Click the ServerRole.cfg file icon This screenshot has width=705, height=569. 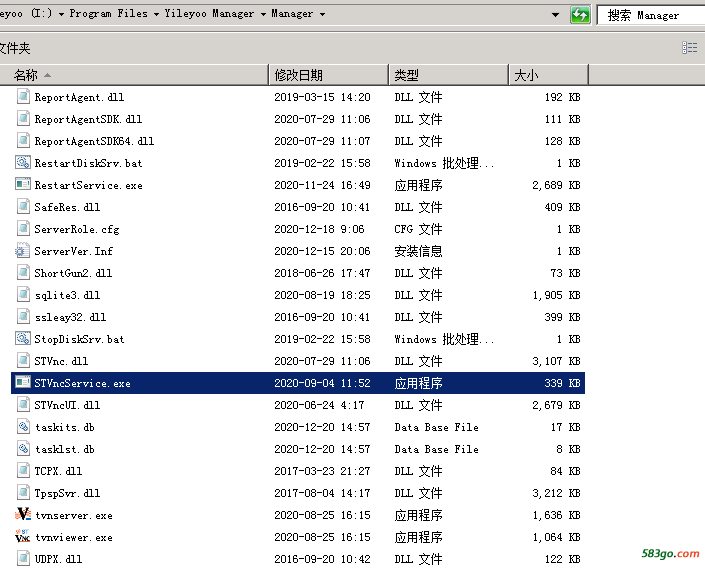(x=23, y=229)
